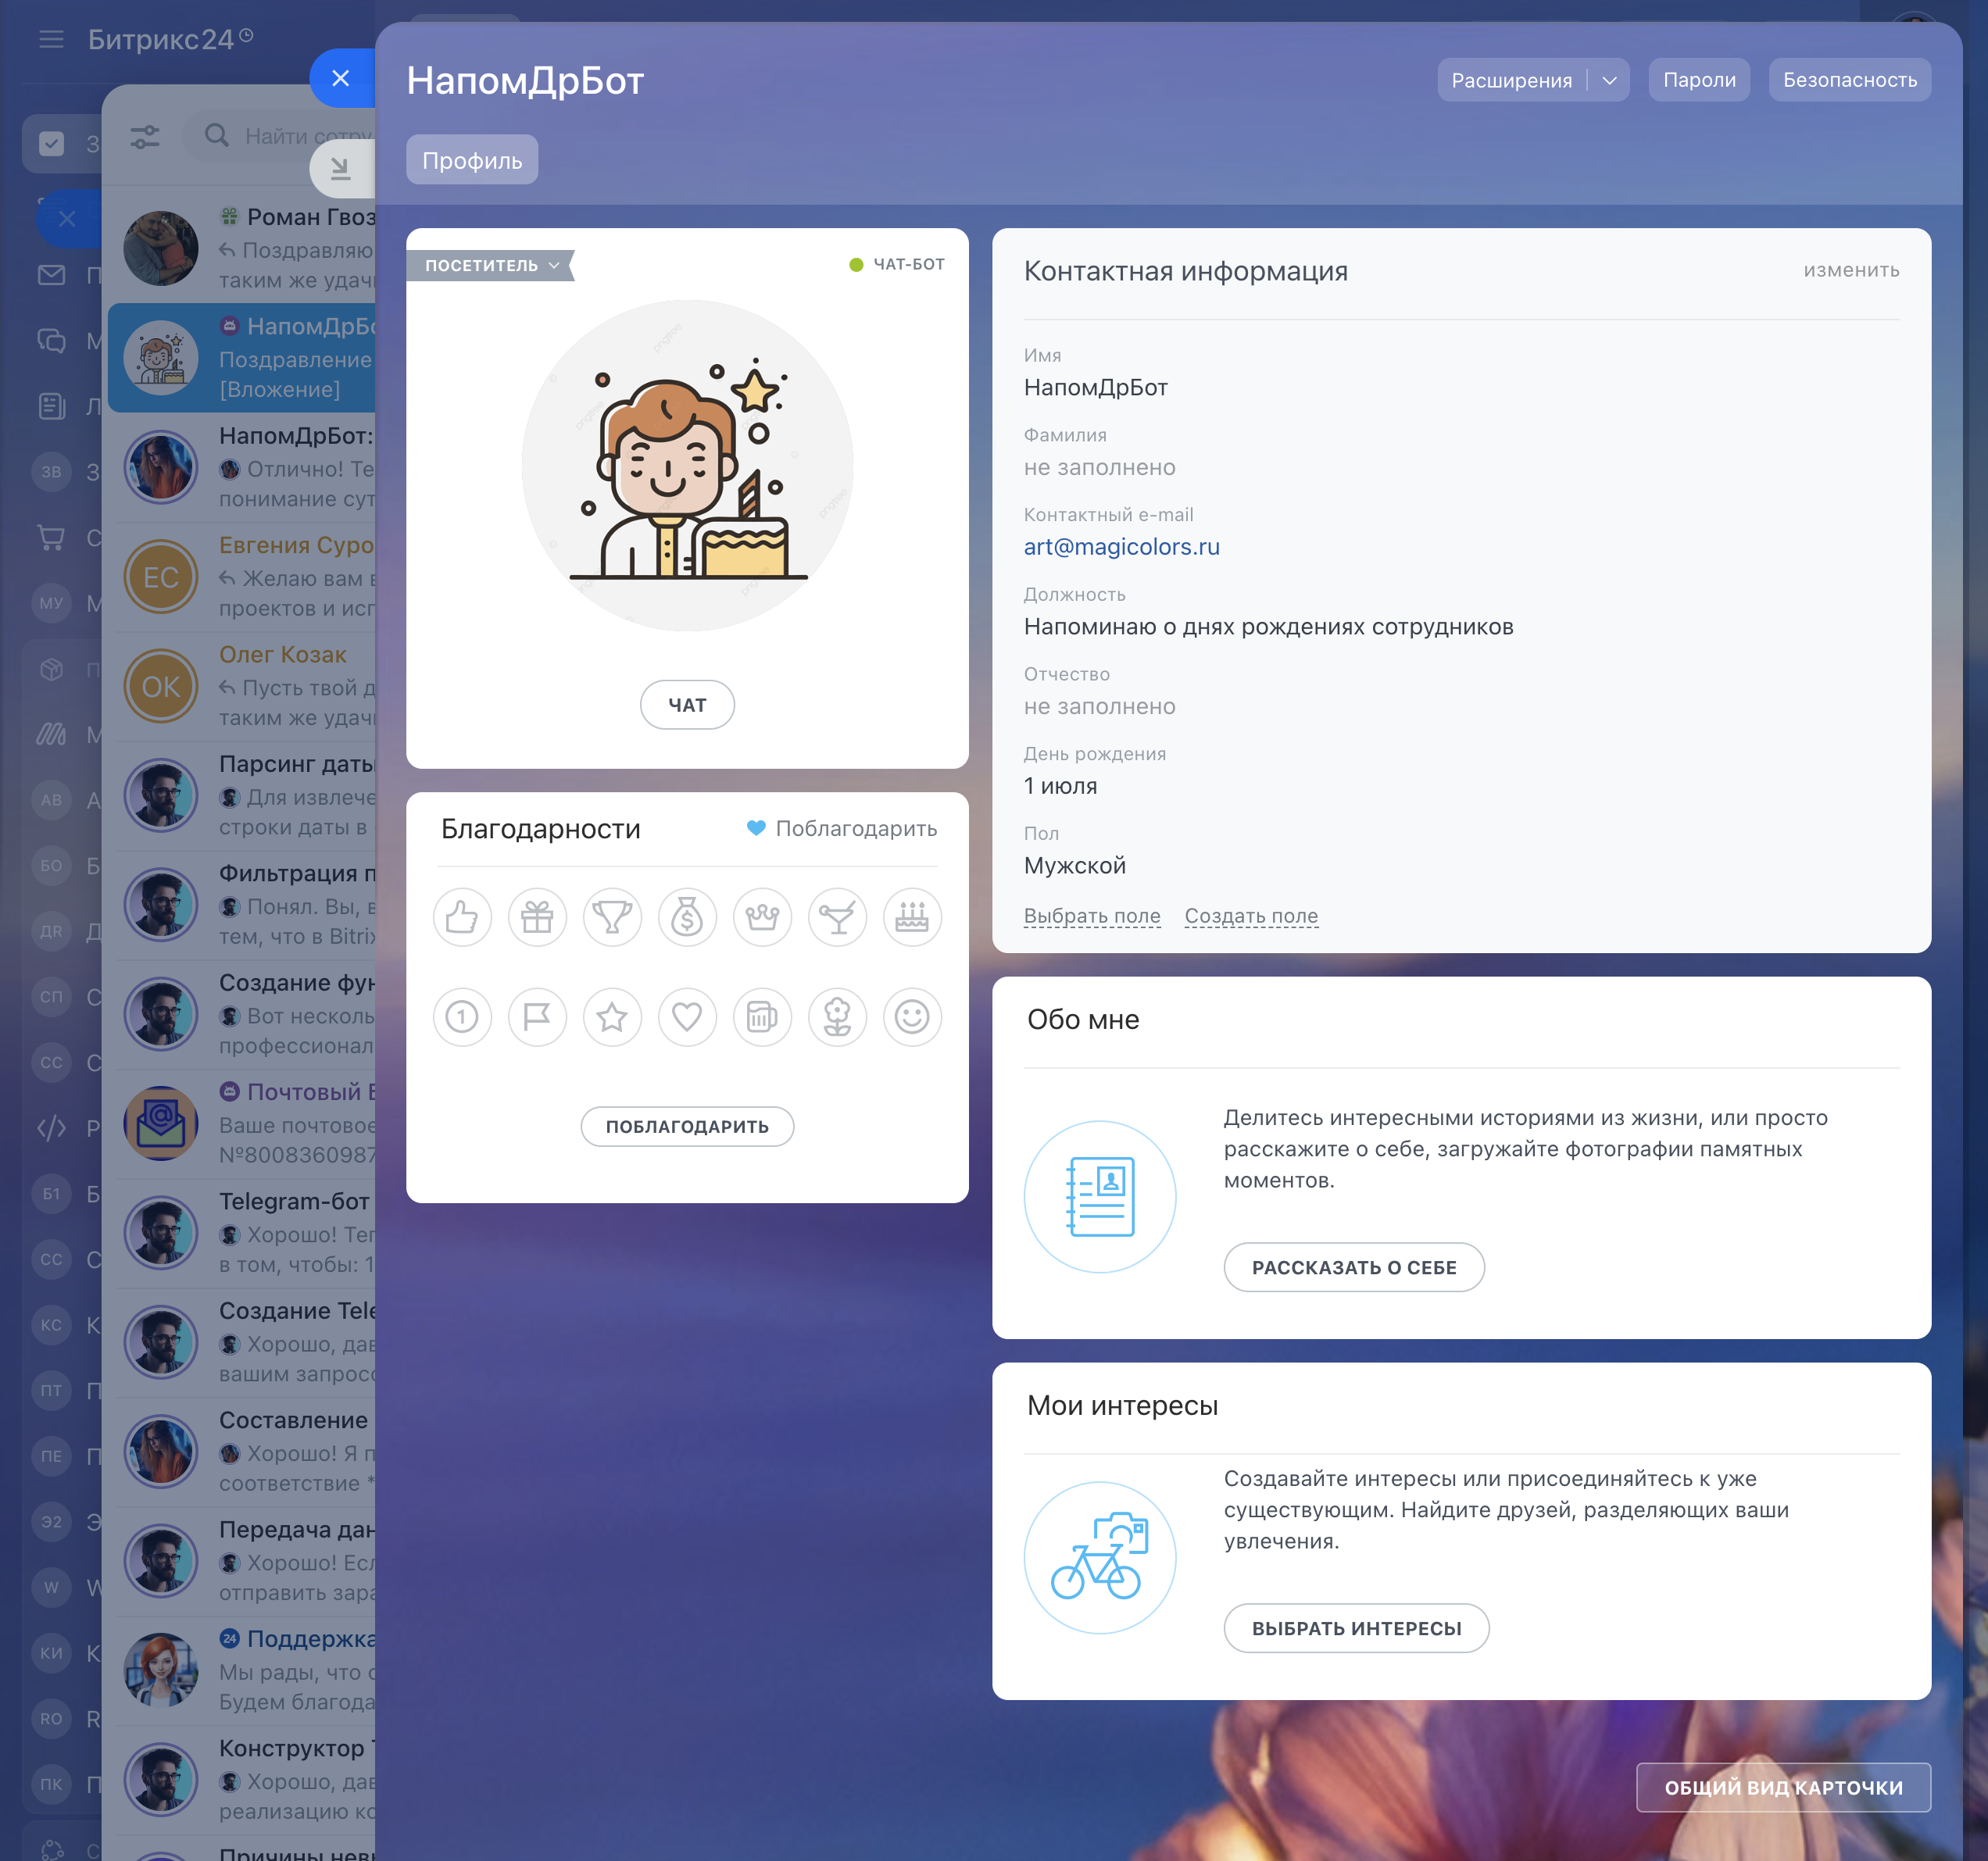Viewport: 1988px width, 1861px height.
Task: Click the ЧАТ button under avatar
Action: point(687,705)
